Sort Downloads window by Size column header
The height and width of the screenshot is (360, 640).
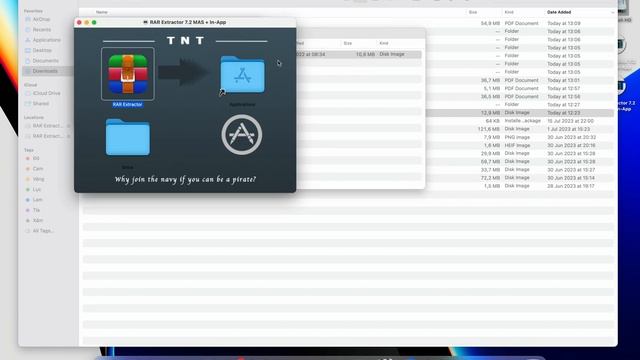click(473, 12)
